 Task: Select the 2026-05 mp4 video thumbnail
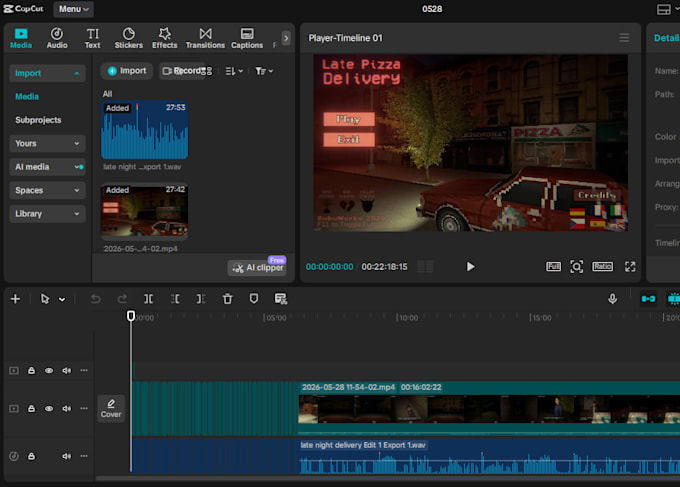click(144, 212)
